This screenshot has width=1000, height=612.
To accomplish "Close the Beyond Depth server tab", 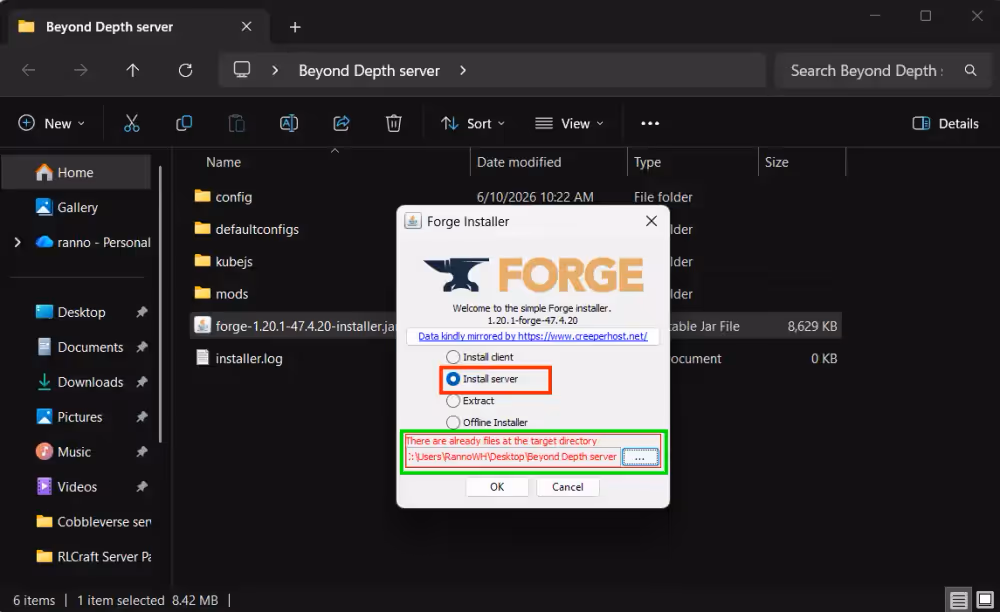I will point(246,27).
